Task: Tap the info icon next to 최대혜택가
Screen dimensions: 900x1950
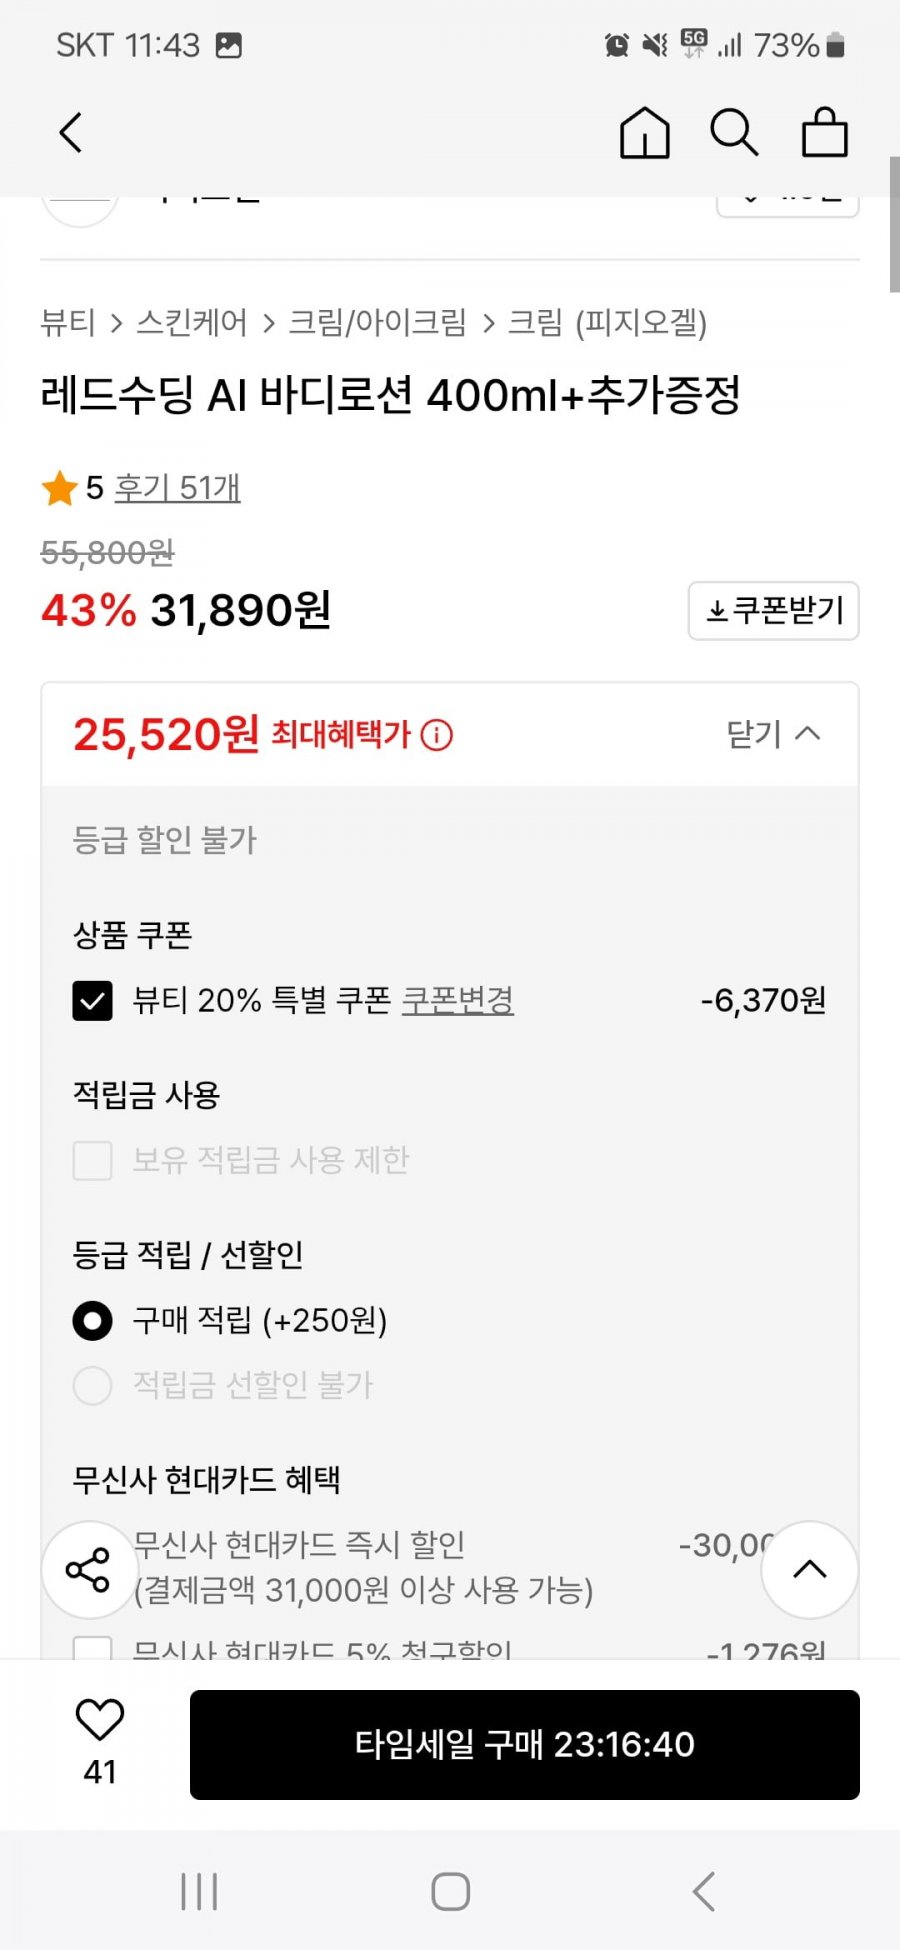Action: 437,735
